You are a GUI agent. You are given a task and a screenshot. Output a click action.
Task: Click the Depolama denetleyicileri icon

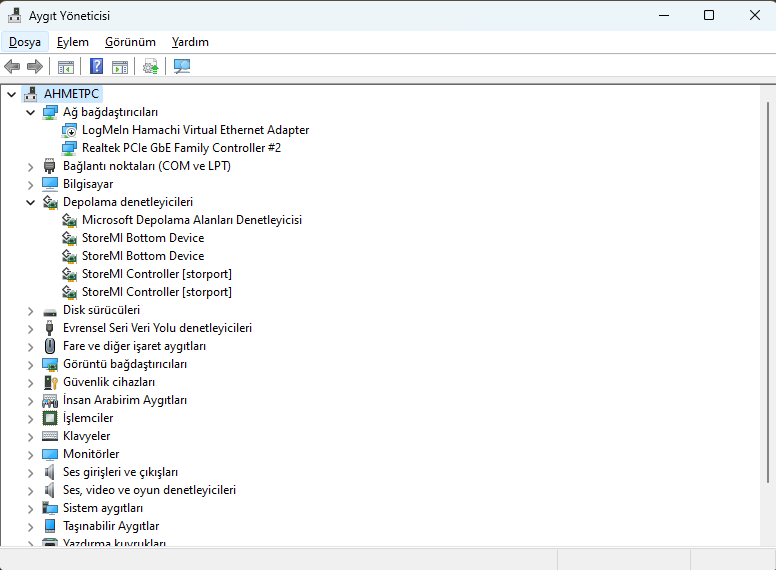coord(49,202)
